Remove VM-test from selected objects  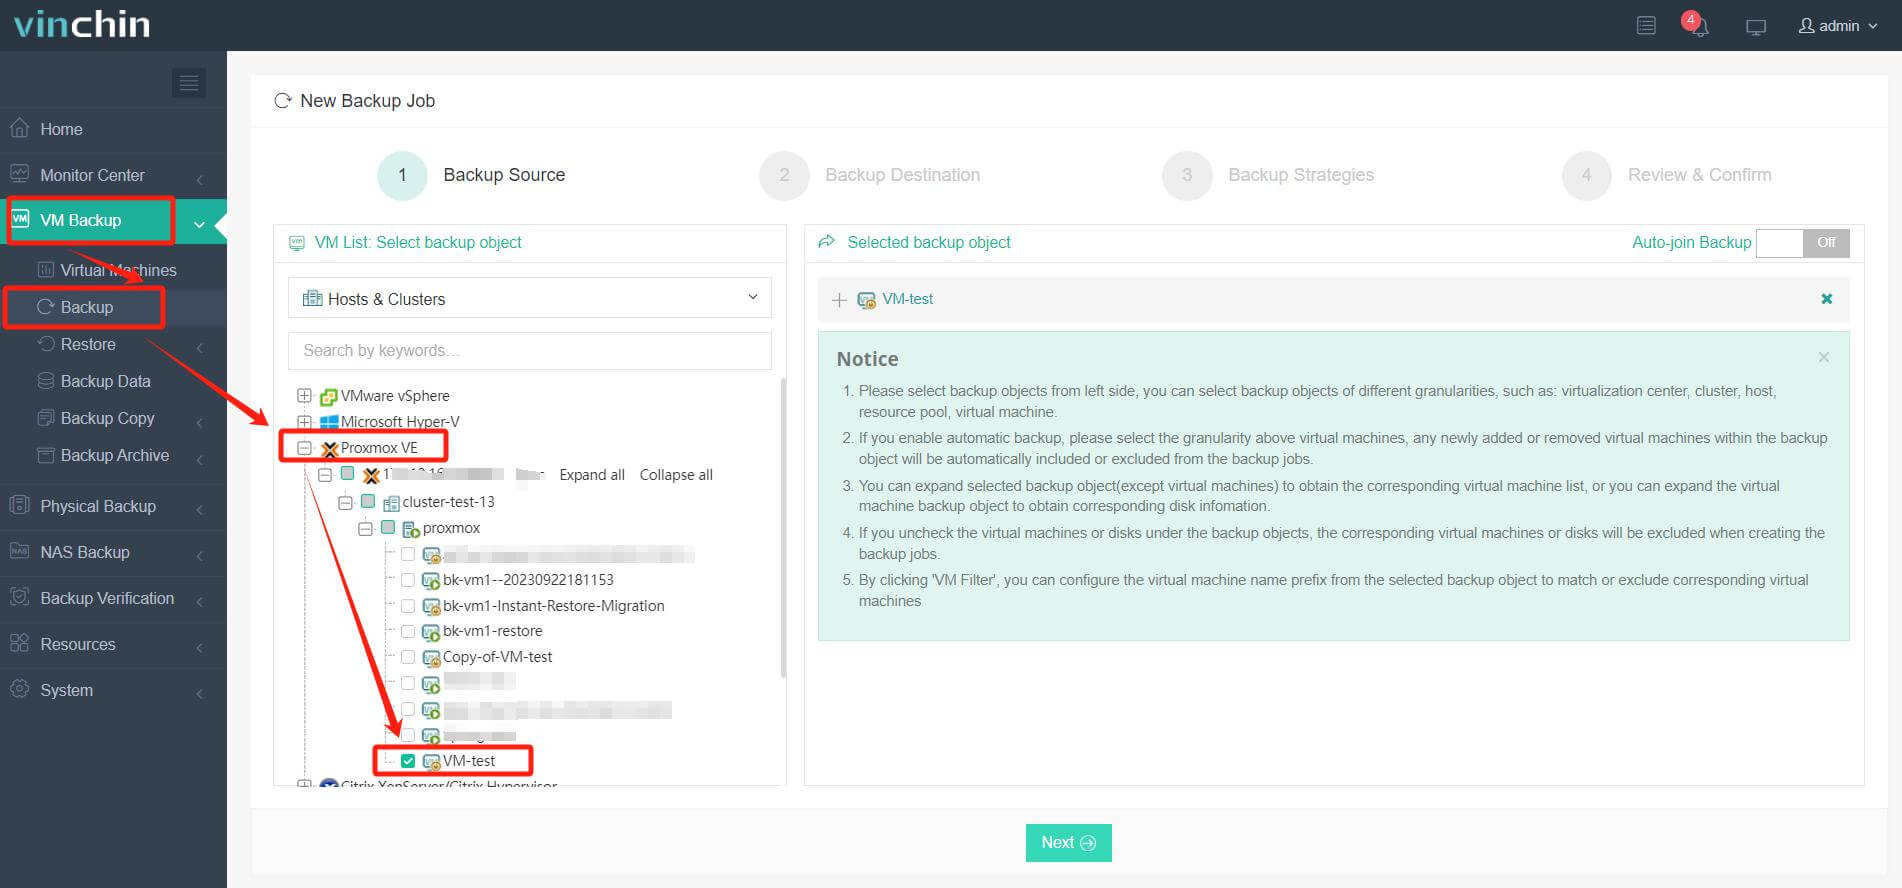pyautogui.click(x=1827, y=299)
